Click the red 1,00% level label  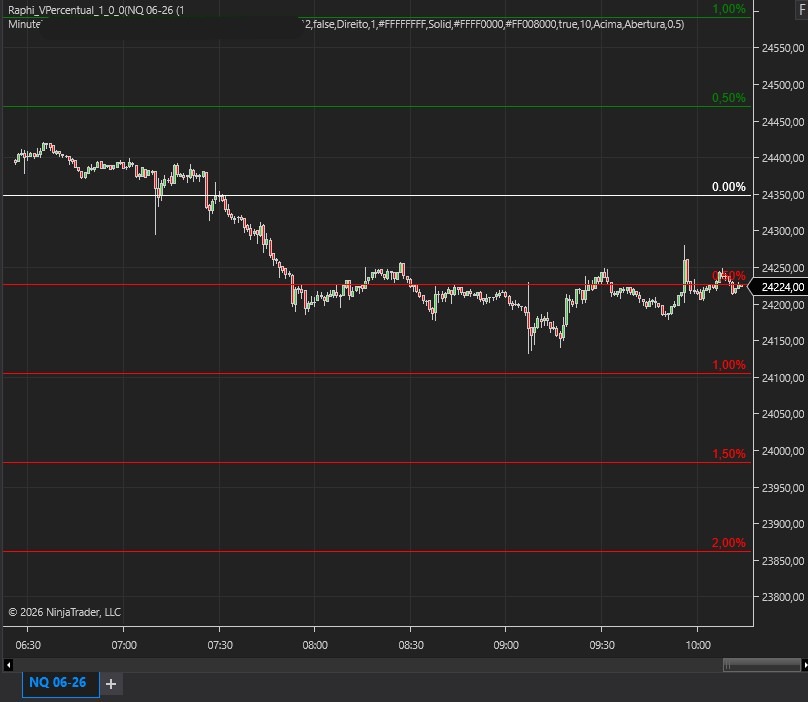728,365
